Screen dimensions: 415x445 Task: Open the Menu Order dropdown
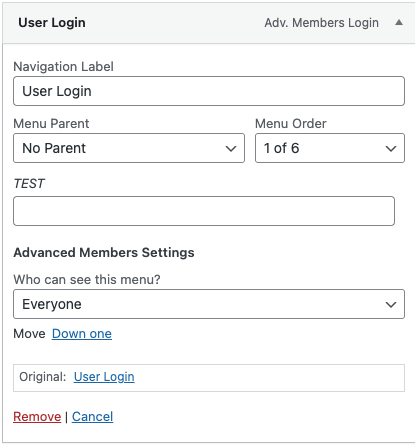click(x=330, y=148)
